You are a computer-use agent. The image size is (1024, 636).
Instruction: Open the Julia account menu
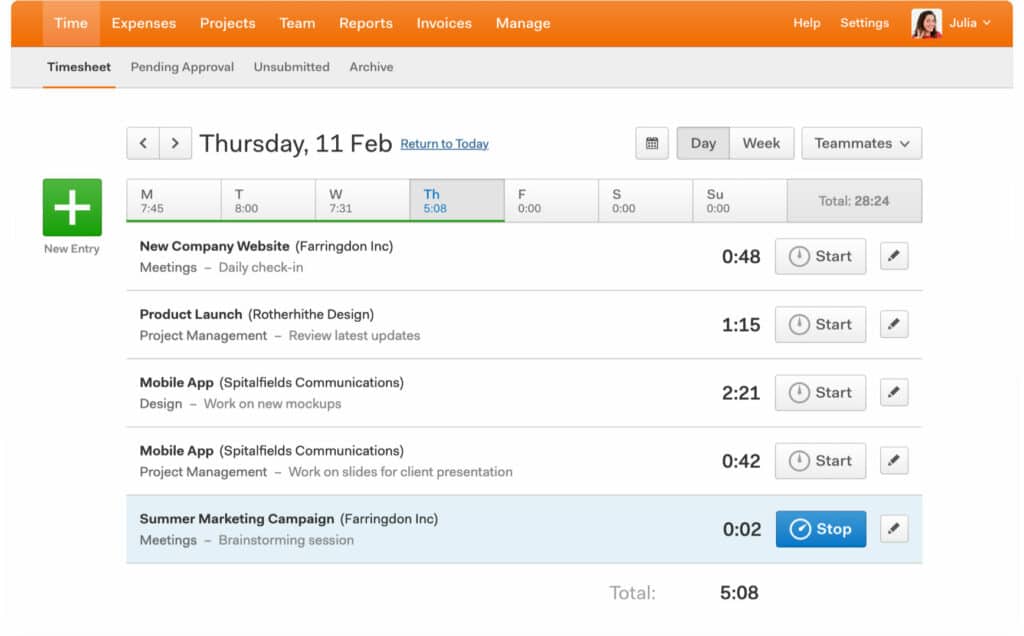pos(970,23)
